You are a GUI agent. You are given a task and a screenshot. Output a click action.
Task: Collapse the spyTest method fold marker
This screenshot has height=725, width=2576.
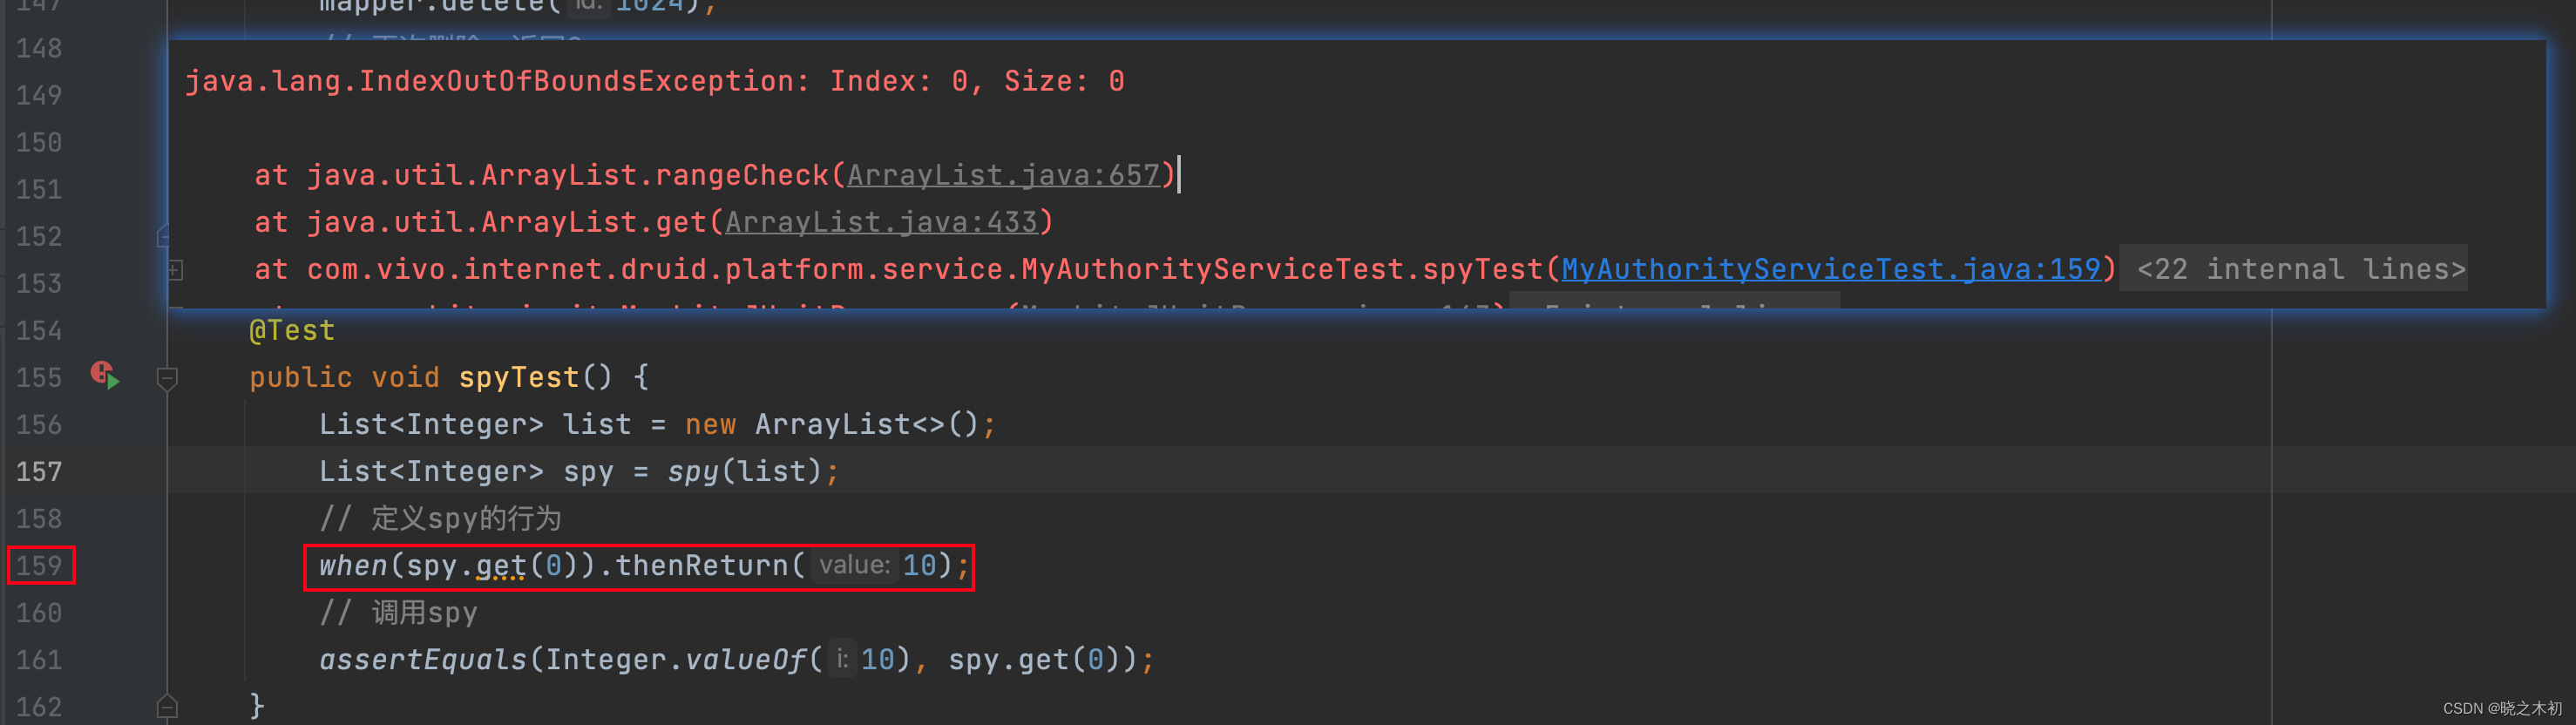[168, 378]
